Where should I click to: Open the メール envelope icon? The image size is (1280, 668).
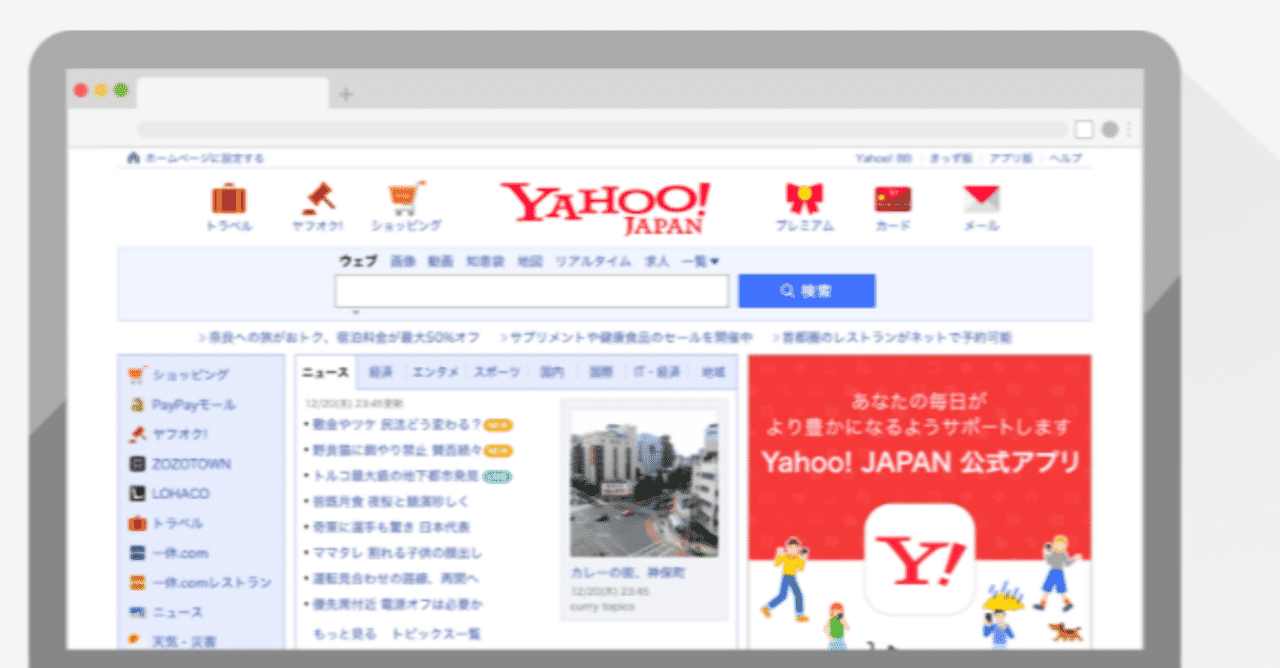tap(981, 199)
